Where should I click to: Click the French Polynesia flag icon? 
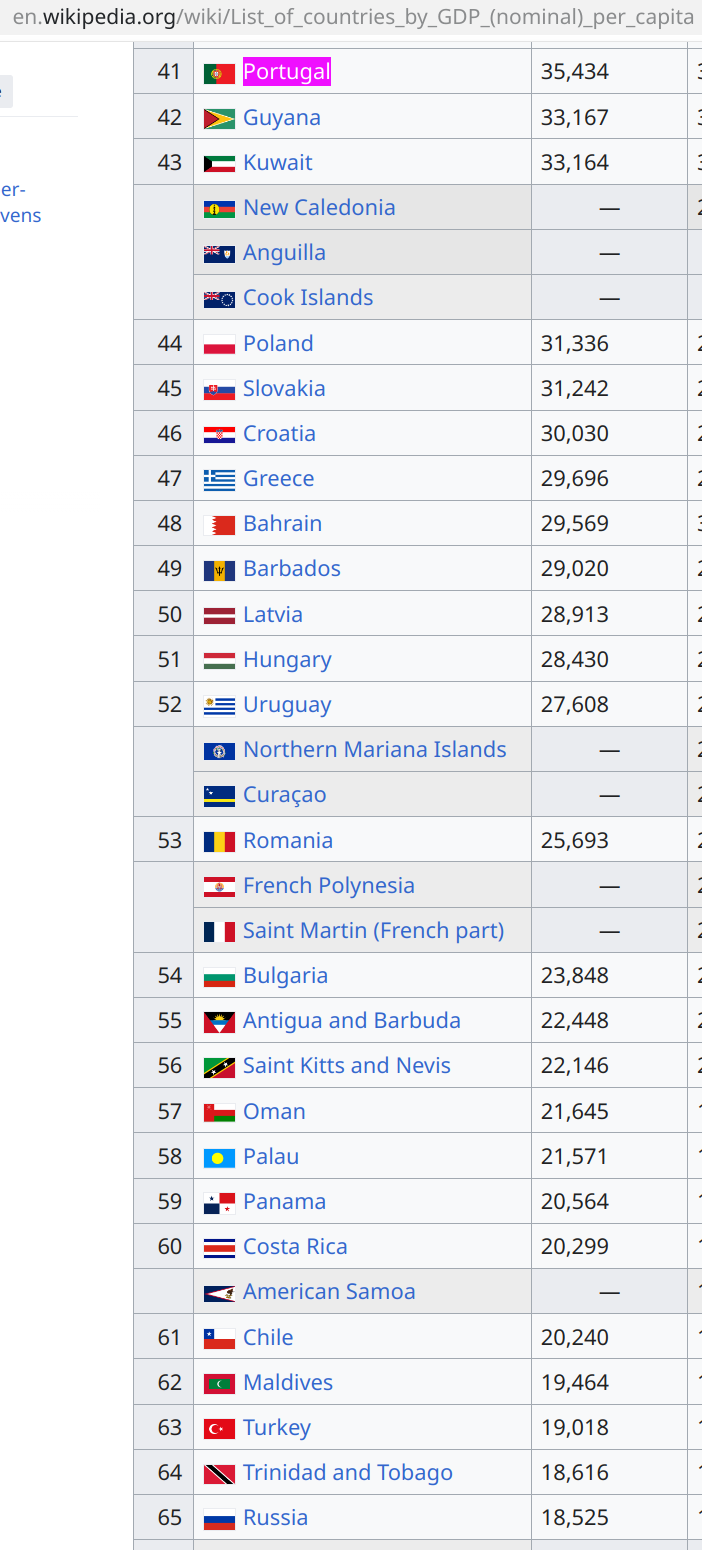pyautogui.click(x=219, y=886)
